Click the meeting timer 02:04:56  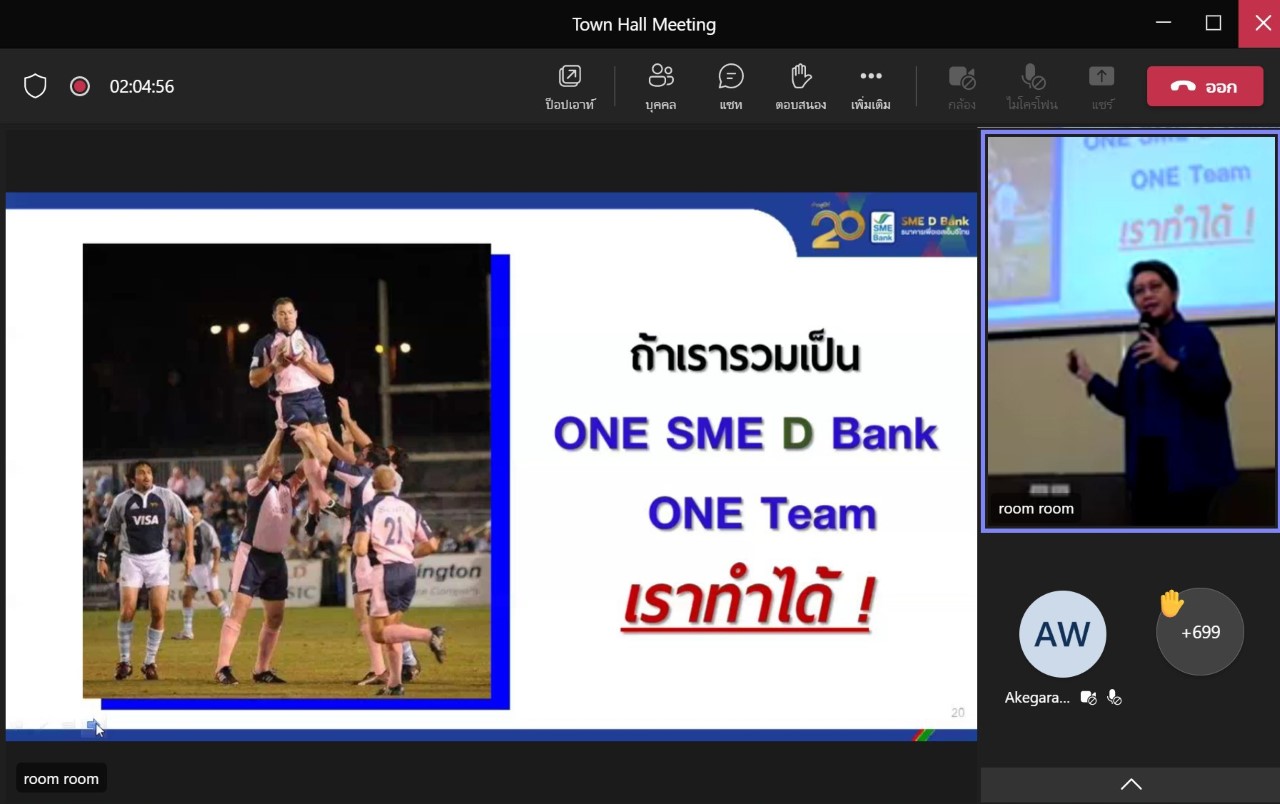coord(142,86)
